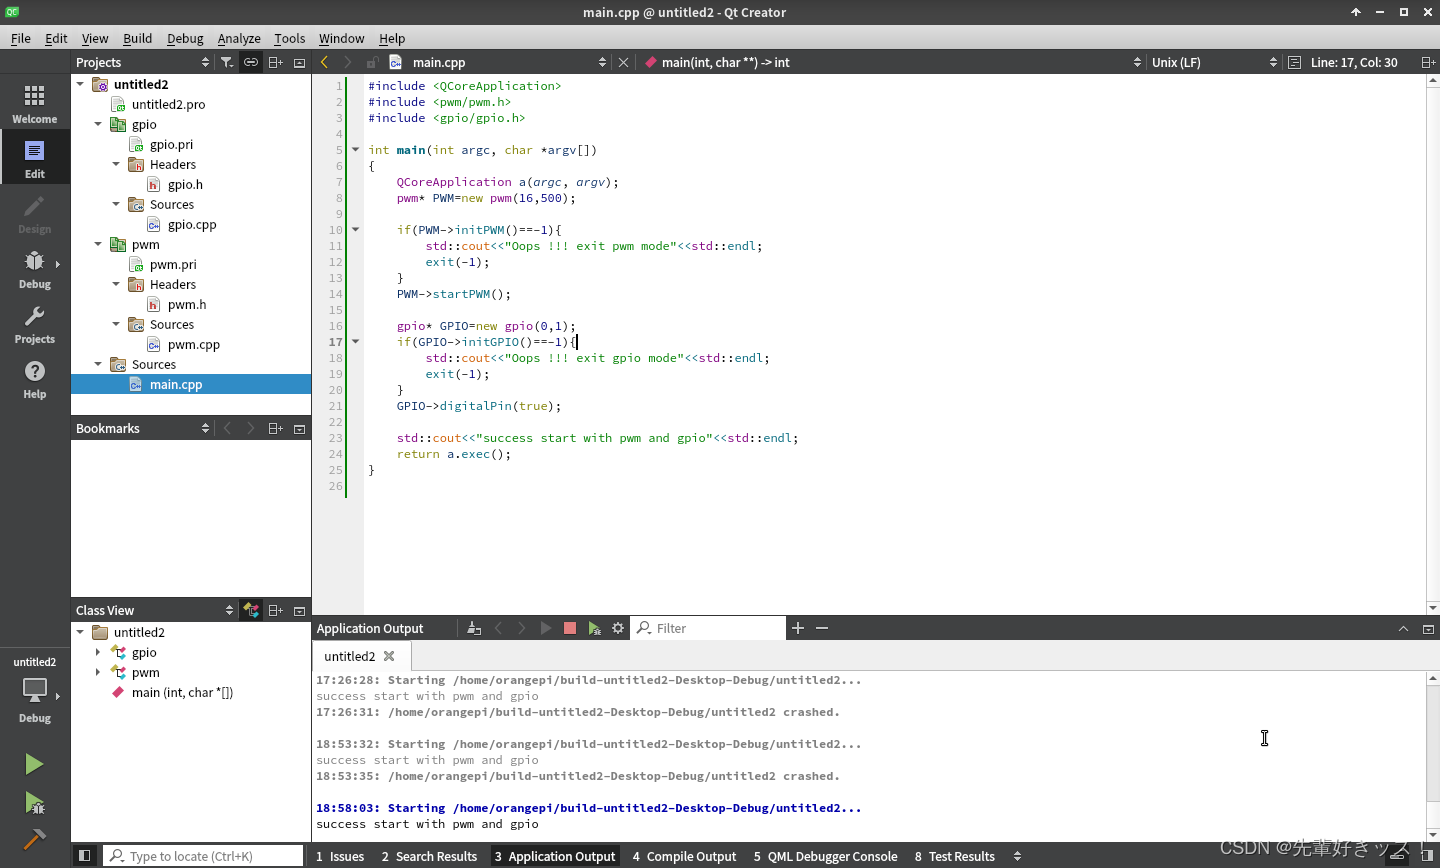Screen dimensions: 1440x868
Task: Clear the Application Output pane
Action: (x=474, y=628)
